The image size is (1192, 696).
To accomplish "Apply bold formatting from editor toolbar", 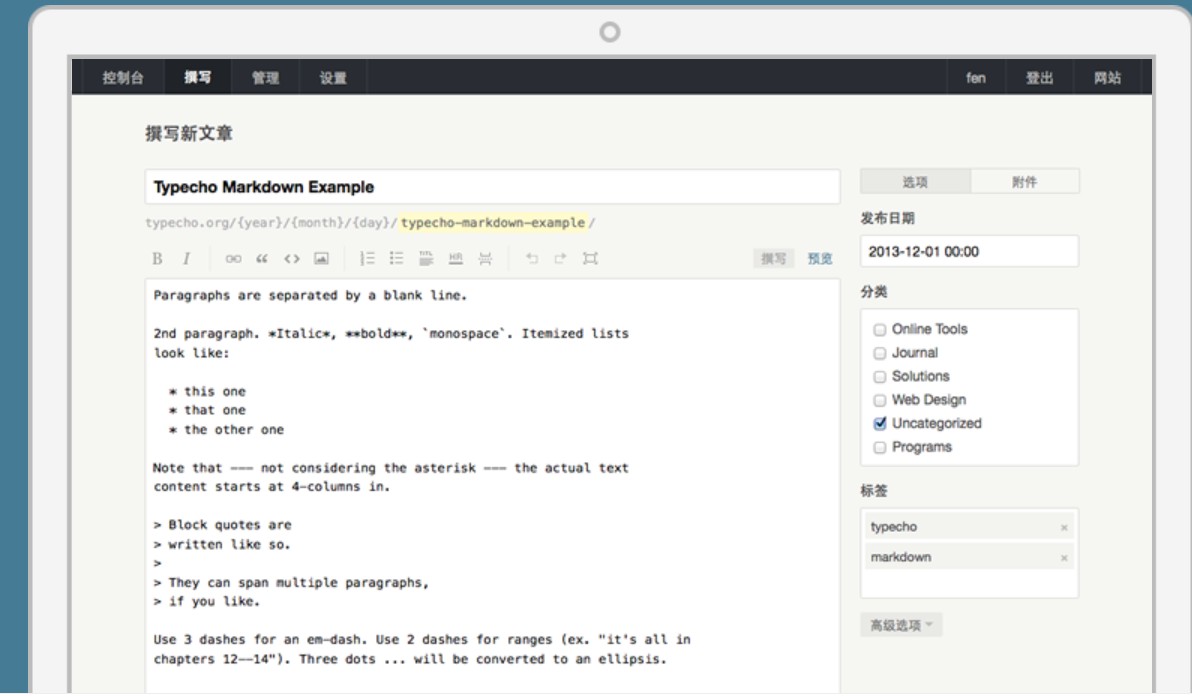I will pyautogui.click(x=157, y=258).
